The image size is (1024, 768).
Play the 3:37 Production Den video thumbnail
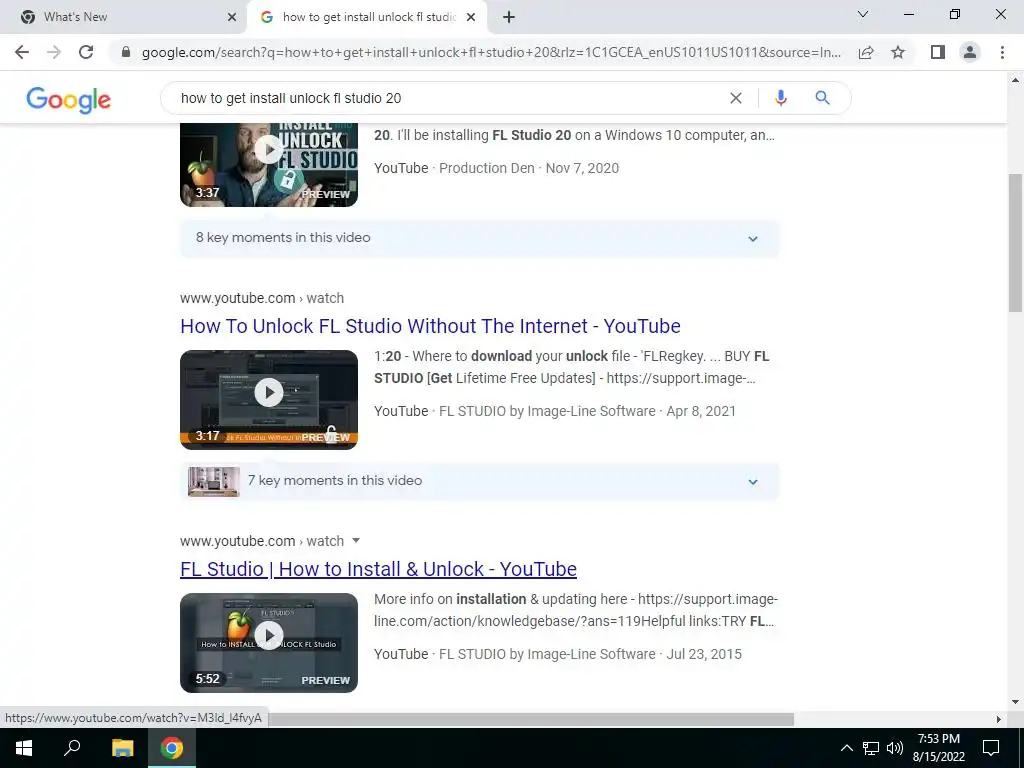(269, 164)
